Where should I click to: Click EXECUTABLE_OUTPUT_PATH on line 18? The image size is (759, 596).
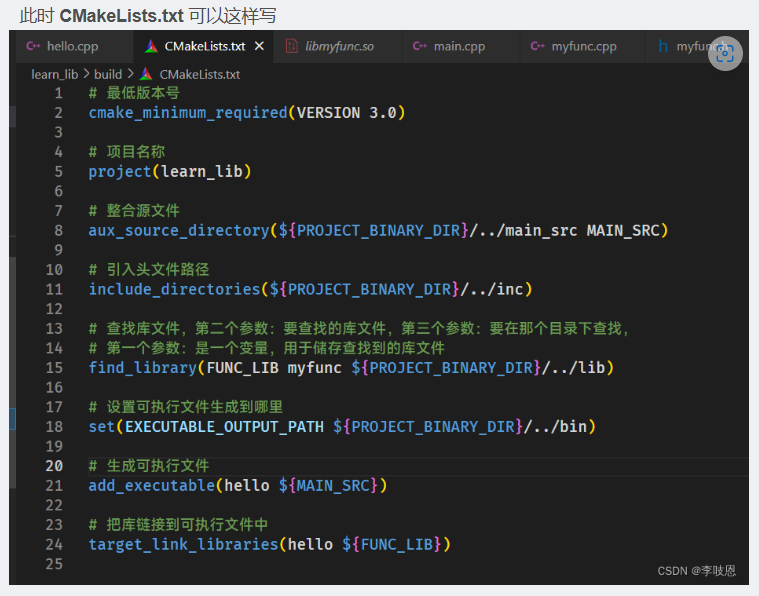[225, 427]
